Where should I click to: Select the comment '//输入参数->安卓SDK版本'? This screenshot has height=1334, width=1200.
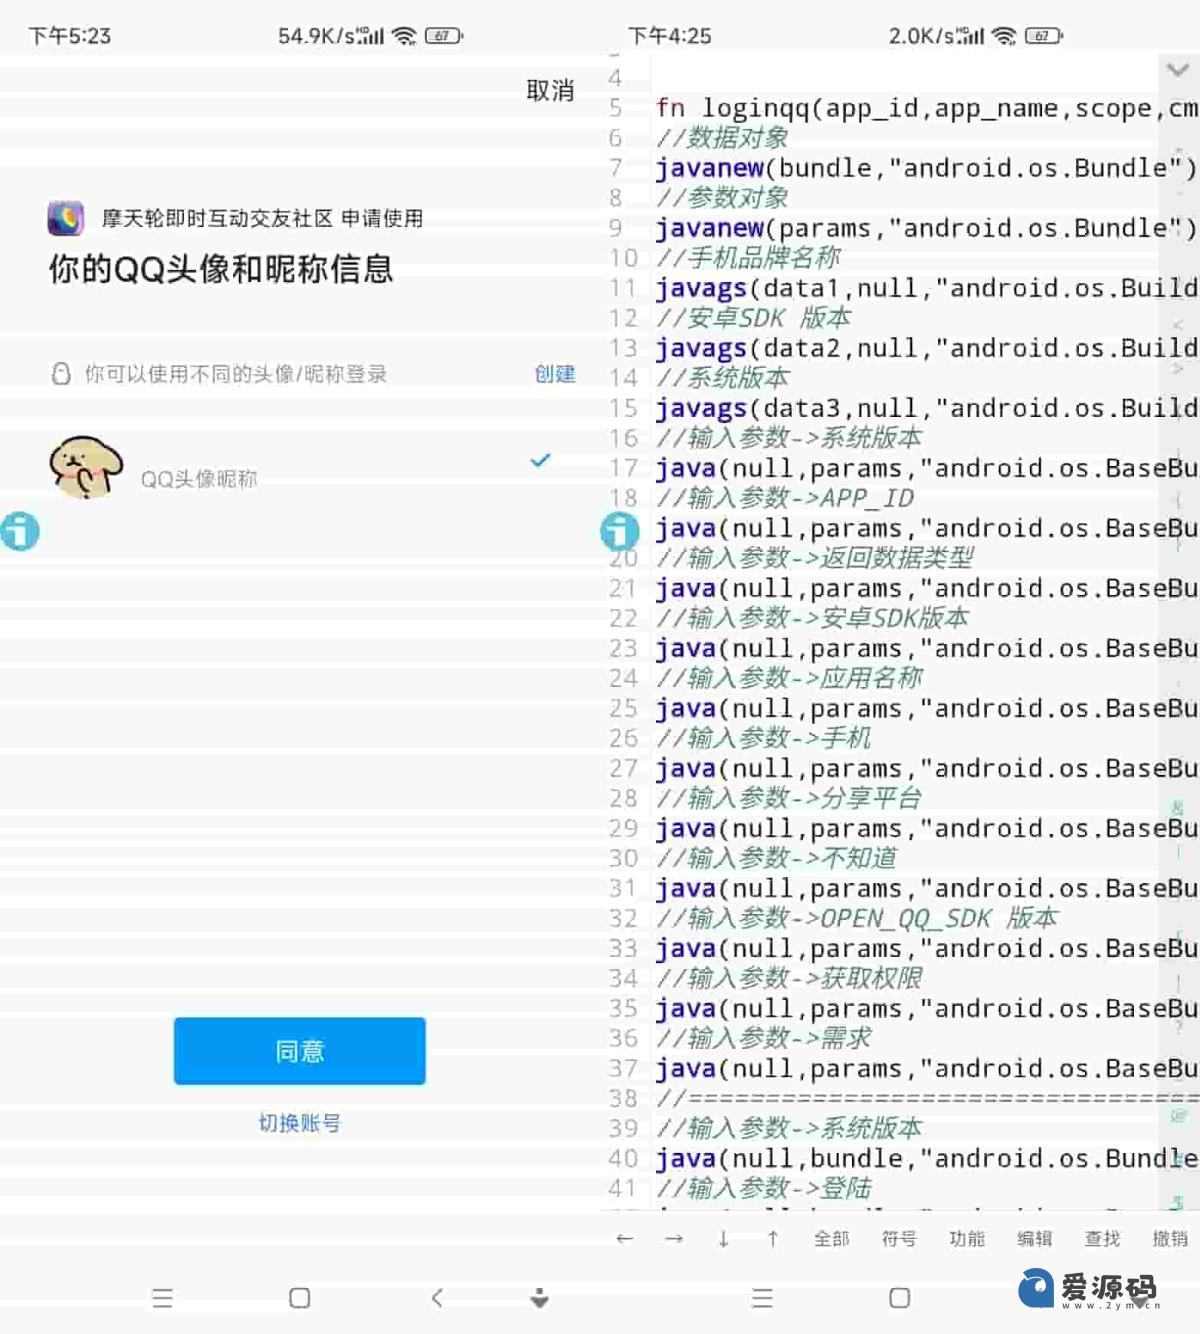(812, 618)
